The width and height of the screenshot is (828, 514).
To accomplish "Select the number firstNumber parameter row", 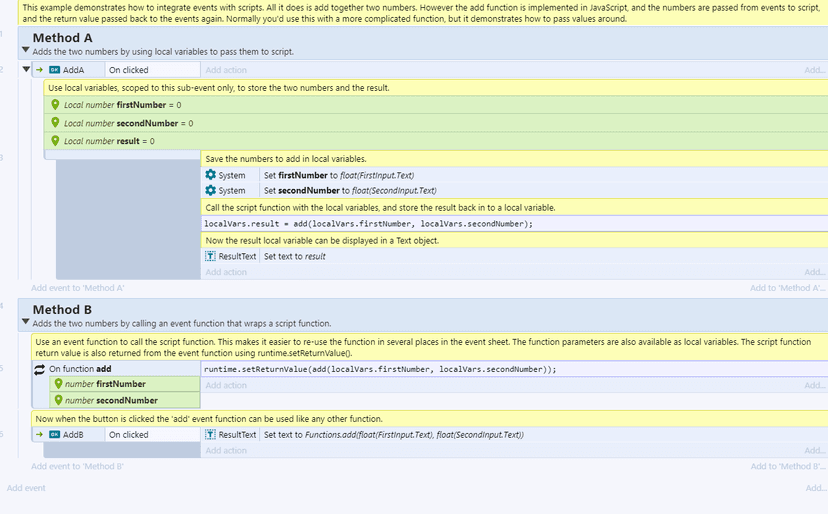I will click(x=125, y=384).
